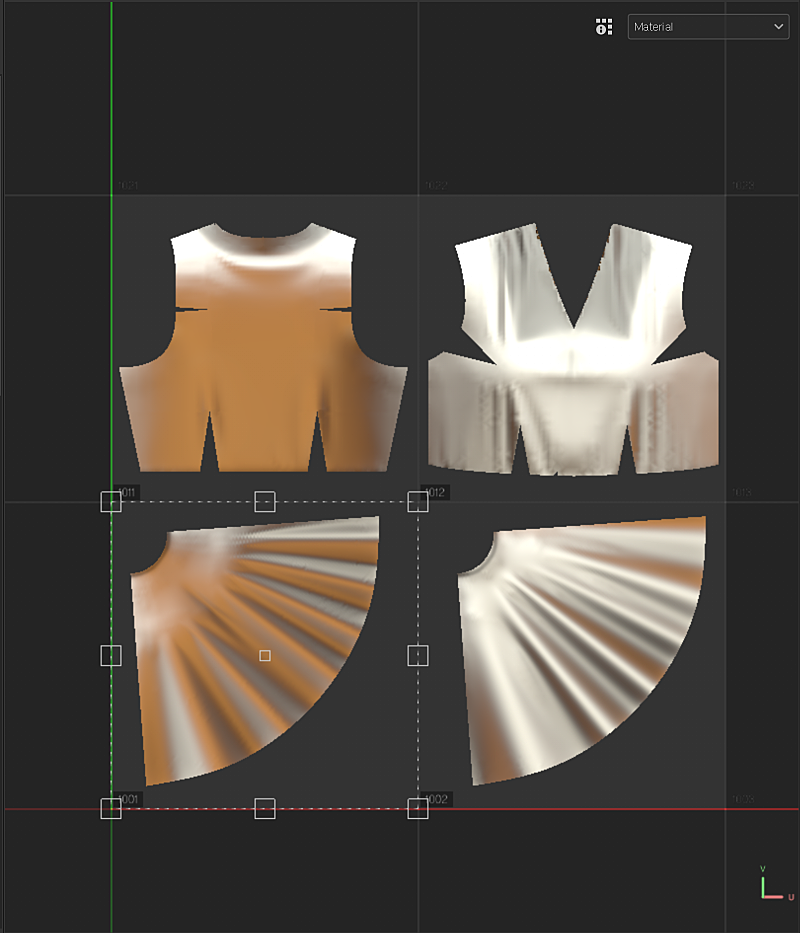This screenshot has height=933, width=800.
Task: Click the UV axis gizmo in the corner
Action: (x=768, y=884)
